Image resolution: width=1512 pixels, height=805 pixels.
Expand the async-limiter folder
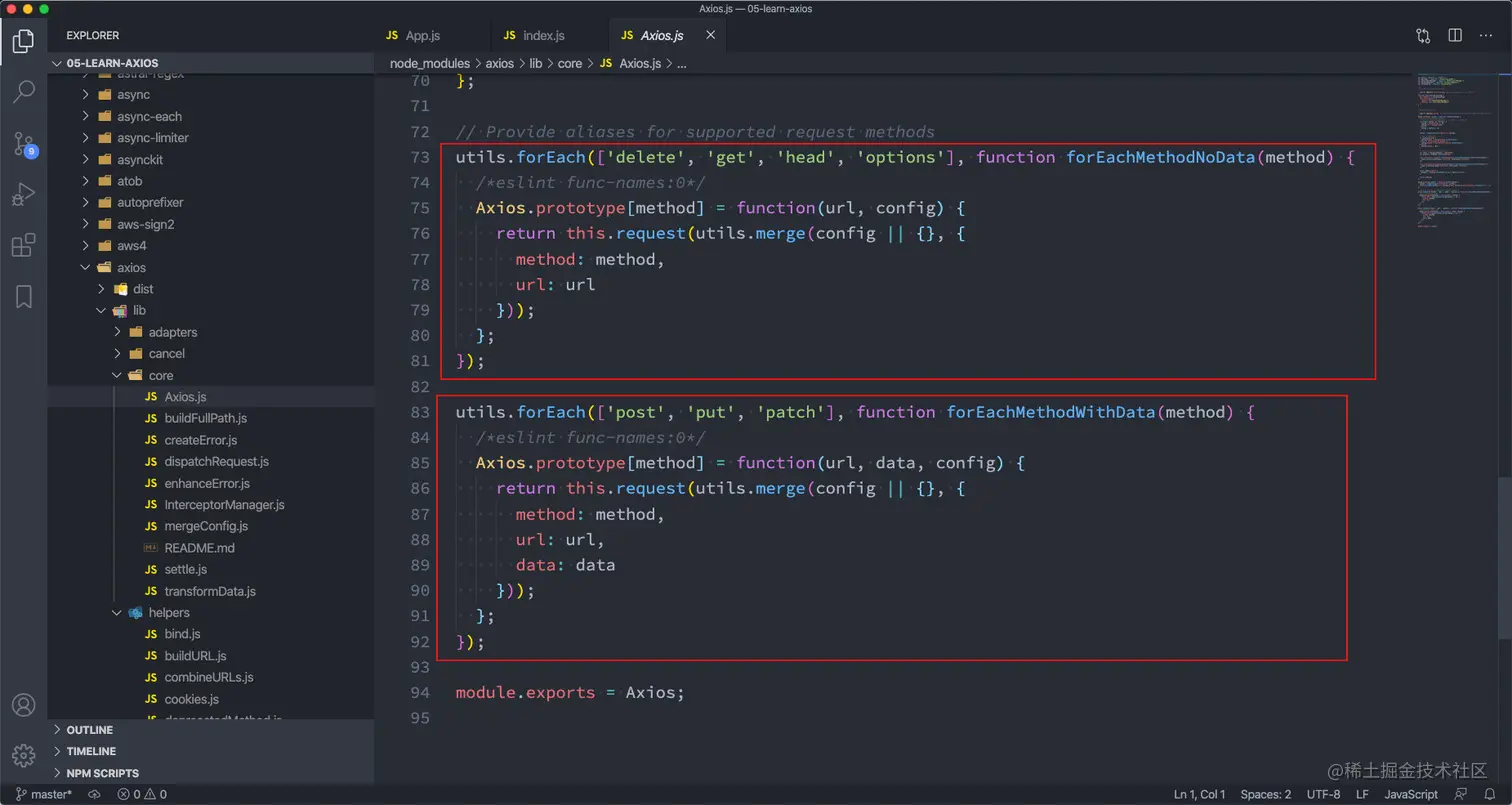click(x=211, y=138)
